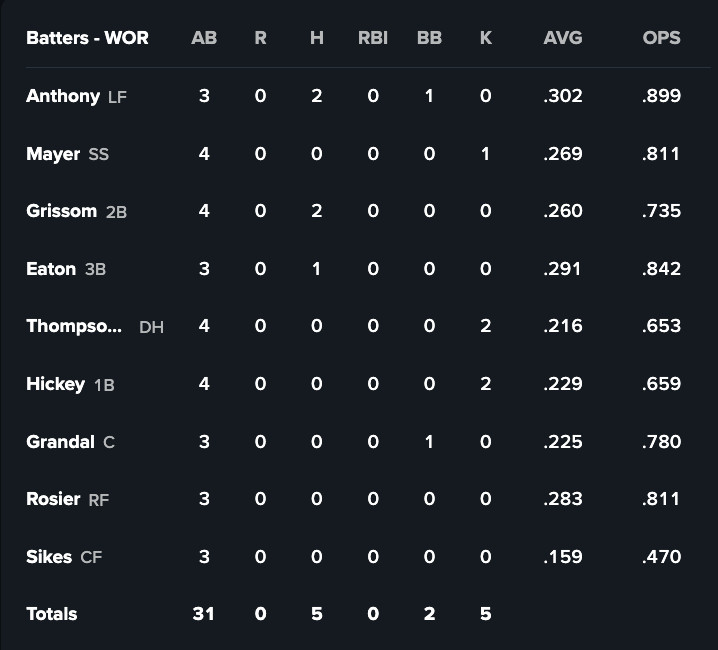Click Anthony's .899 OPS value
Viewport: 718px width, 650px height.
tap(661, 96)
